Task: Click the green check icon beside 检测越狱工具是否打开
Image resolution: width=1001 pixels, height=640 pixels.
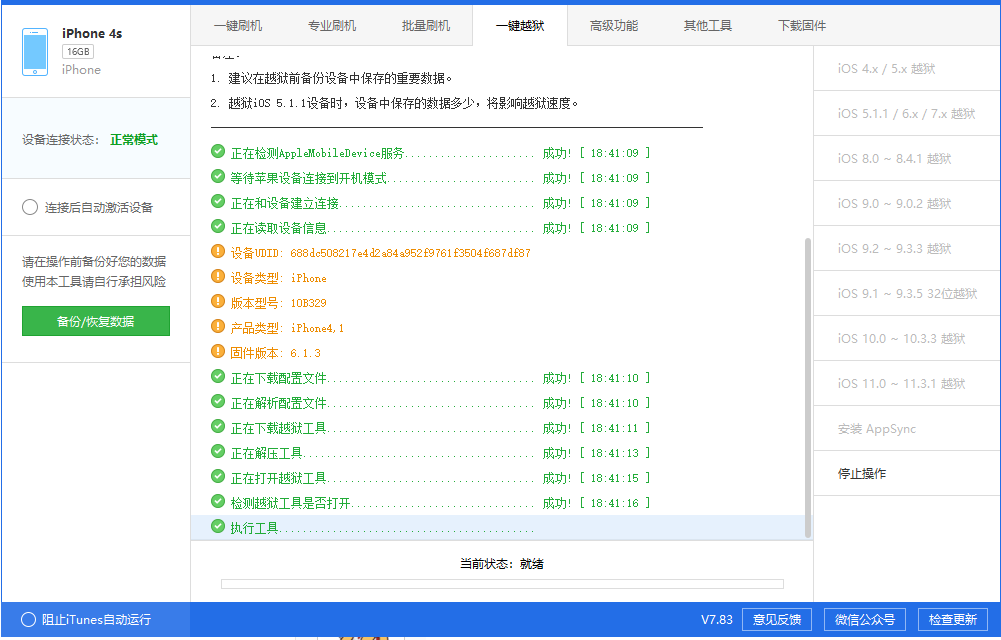Action: (x=218, y=501)
